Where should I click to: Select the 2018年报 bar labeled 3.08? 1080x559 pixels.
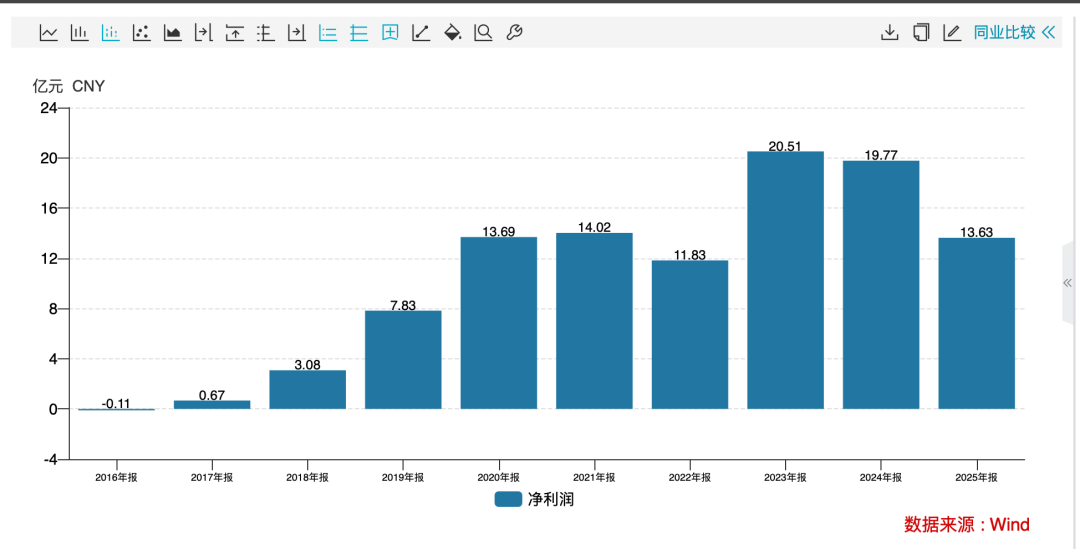308,390
